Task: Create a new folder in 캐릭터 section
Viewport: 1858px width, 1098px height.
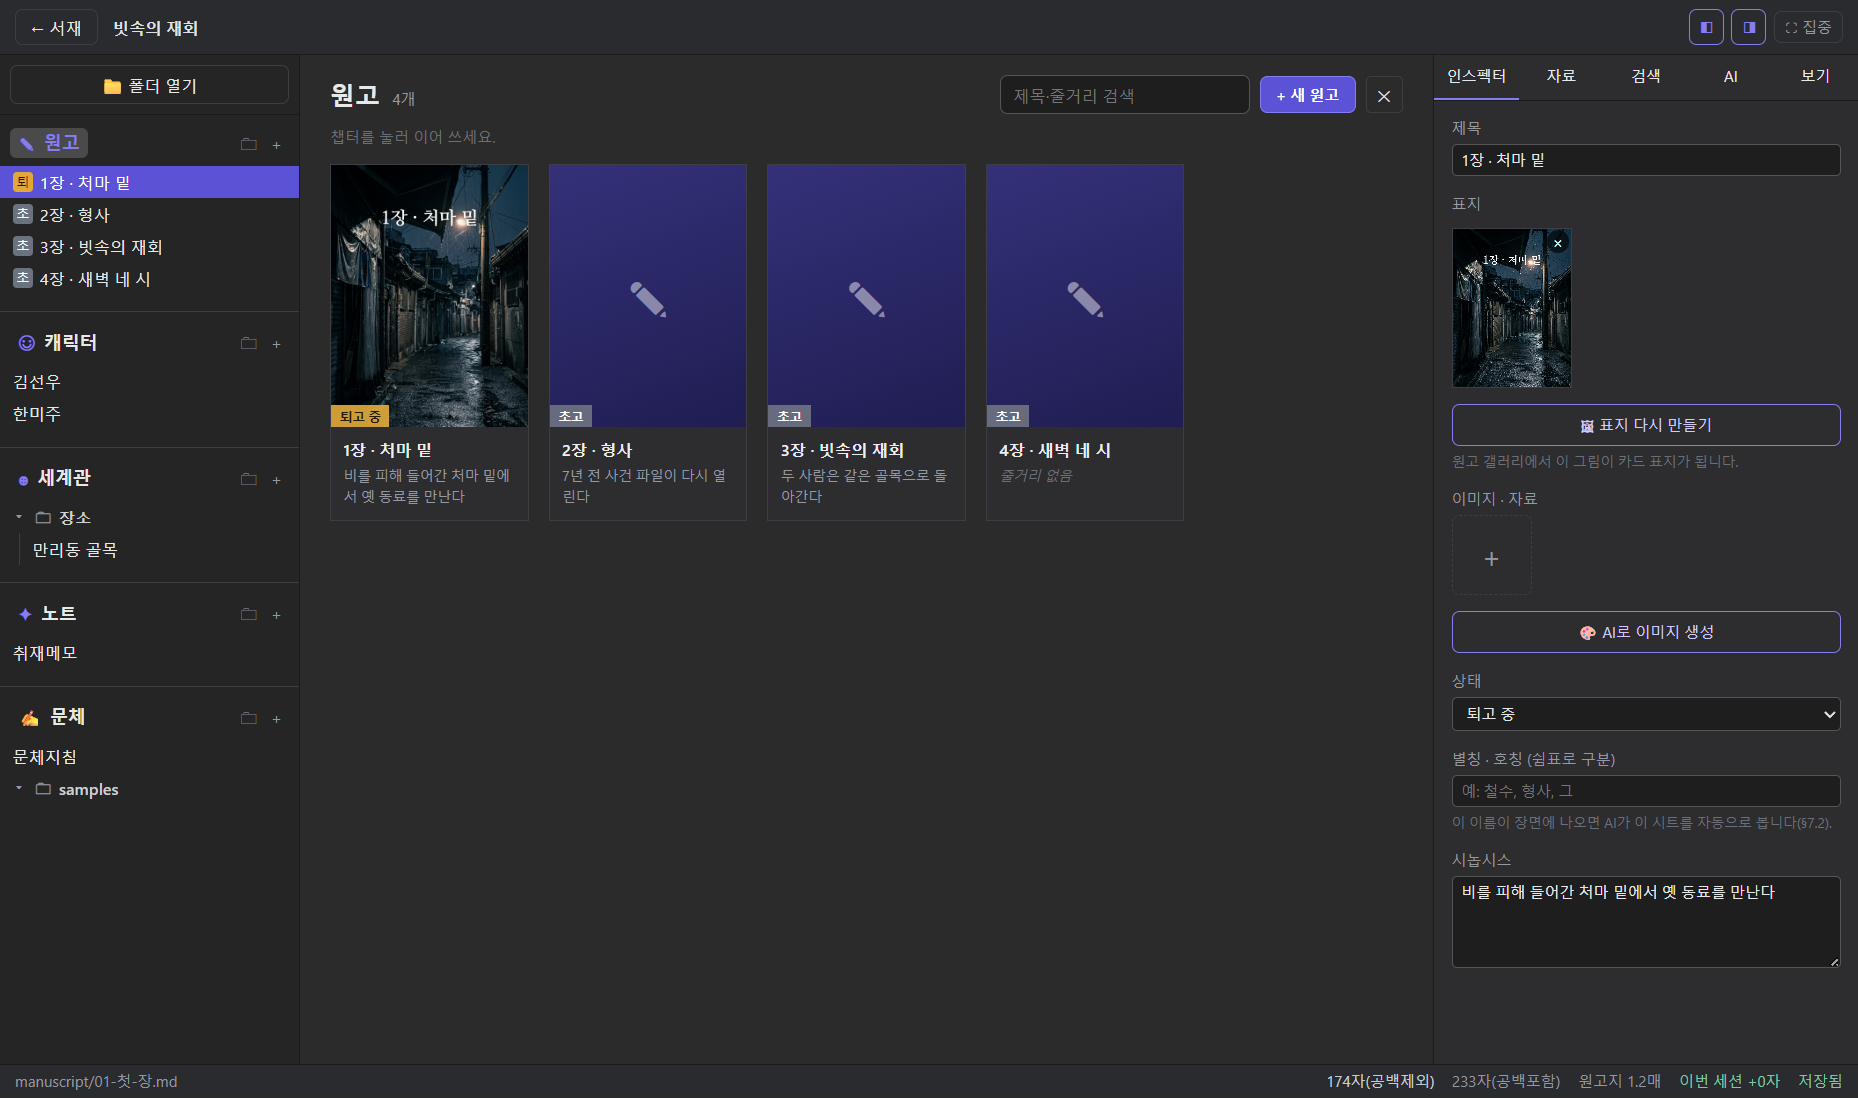Action: [249, 343]
